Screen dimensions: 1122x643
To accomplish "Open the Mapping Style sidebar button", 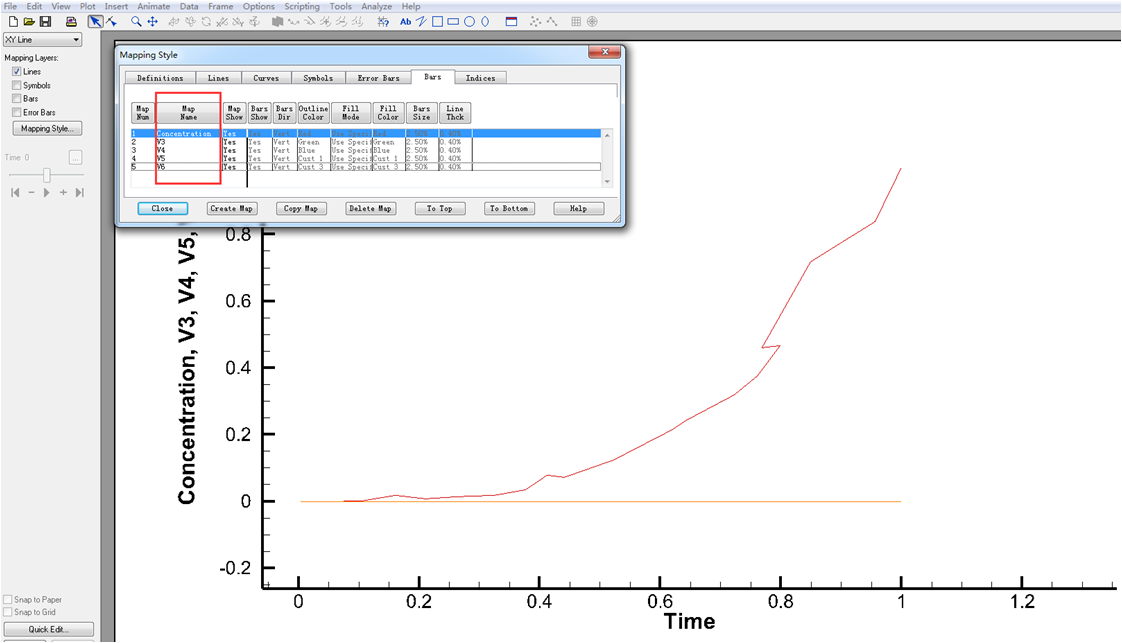I will 47,129.
